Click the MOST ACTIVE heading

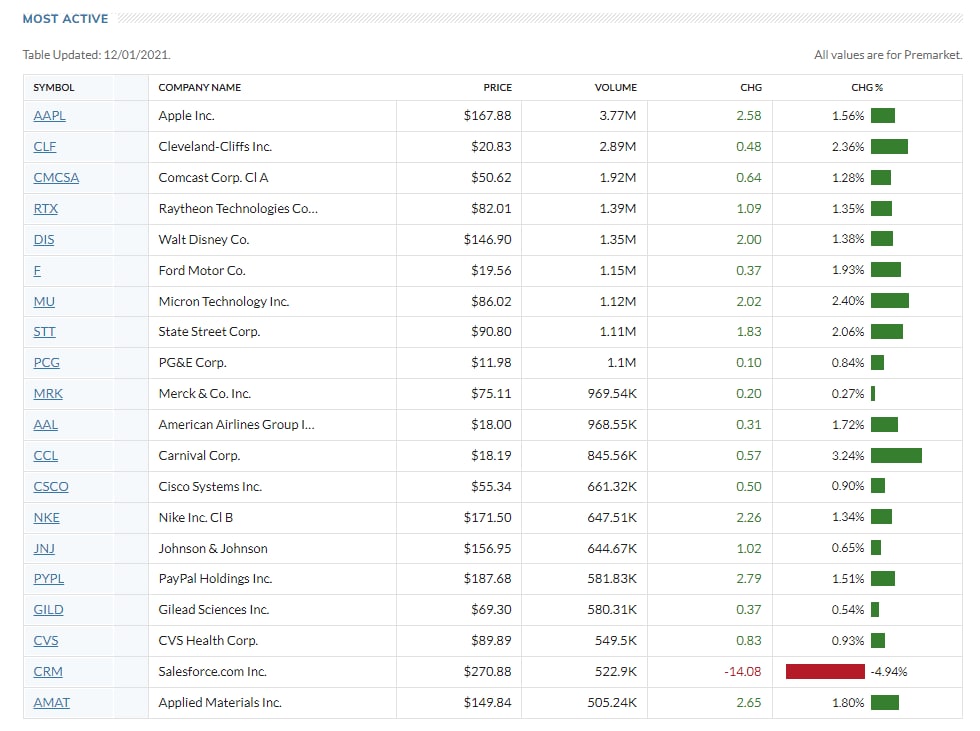tap(66, 19)
